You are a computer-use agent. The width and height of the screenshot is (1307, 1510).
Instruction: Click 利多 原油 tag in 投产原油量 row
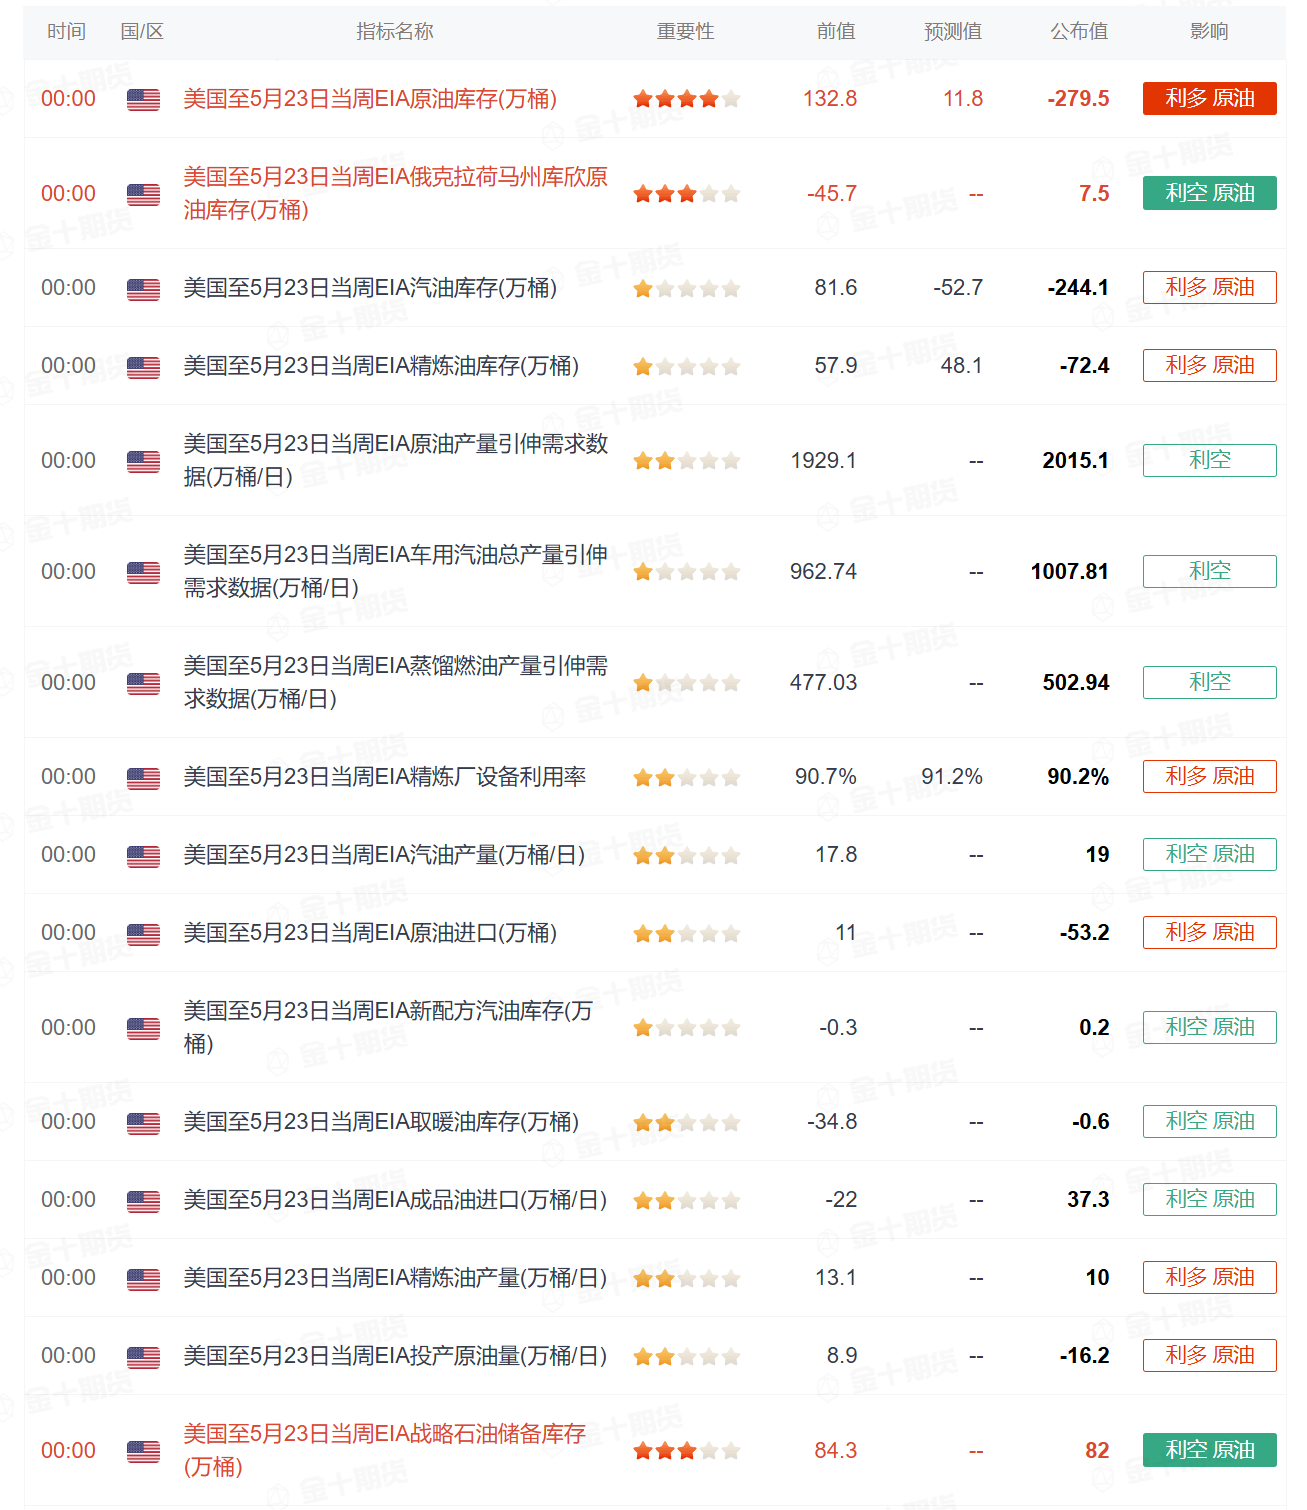tap(1209, 1355)
